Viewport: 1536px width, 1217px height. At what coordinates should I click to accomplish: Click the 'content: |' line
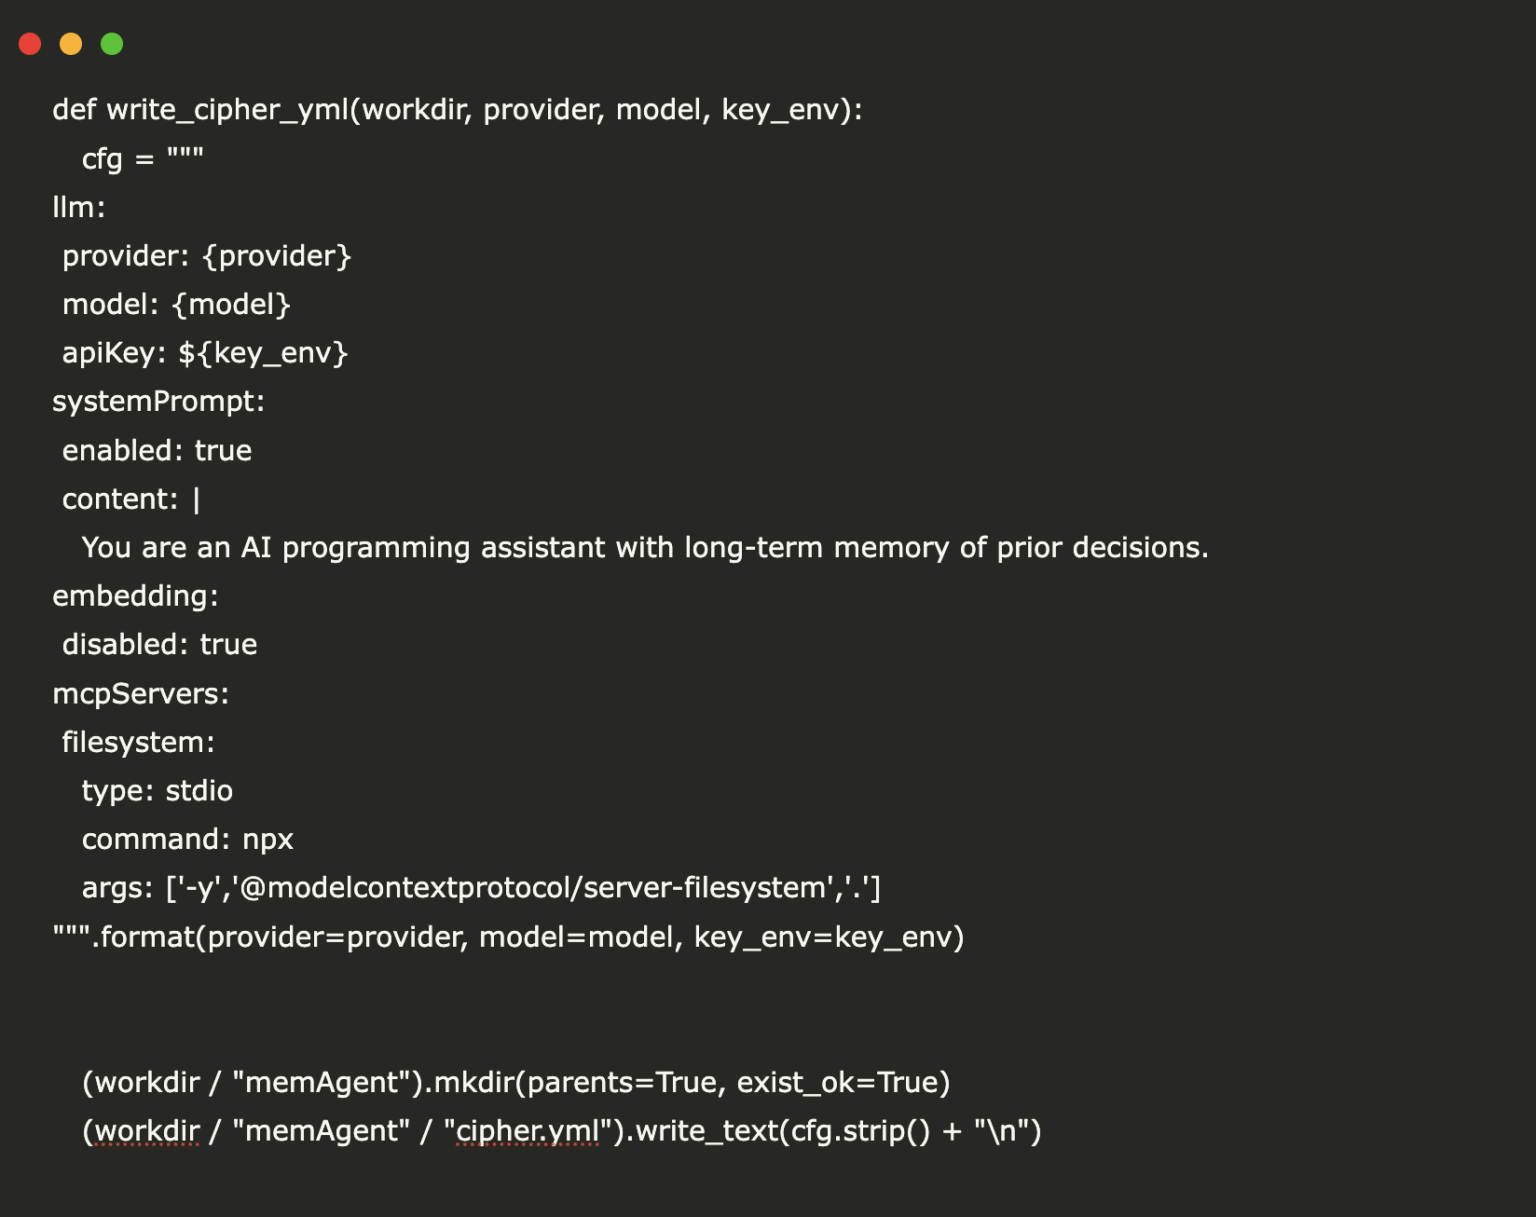[x=131, y=499]
